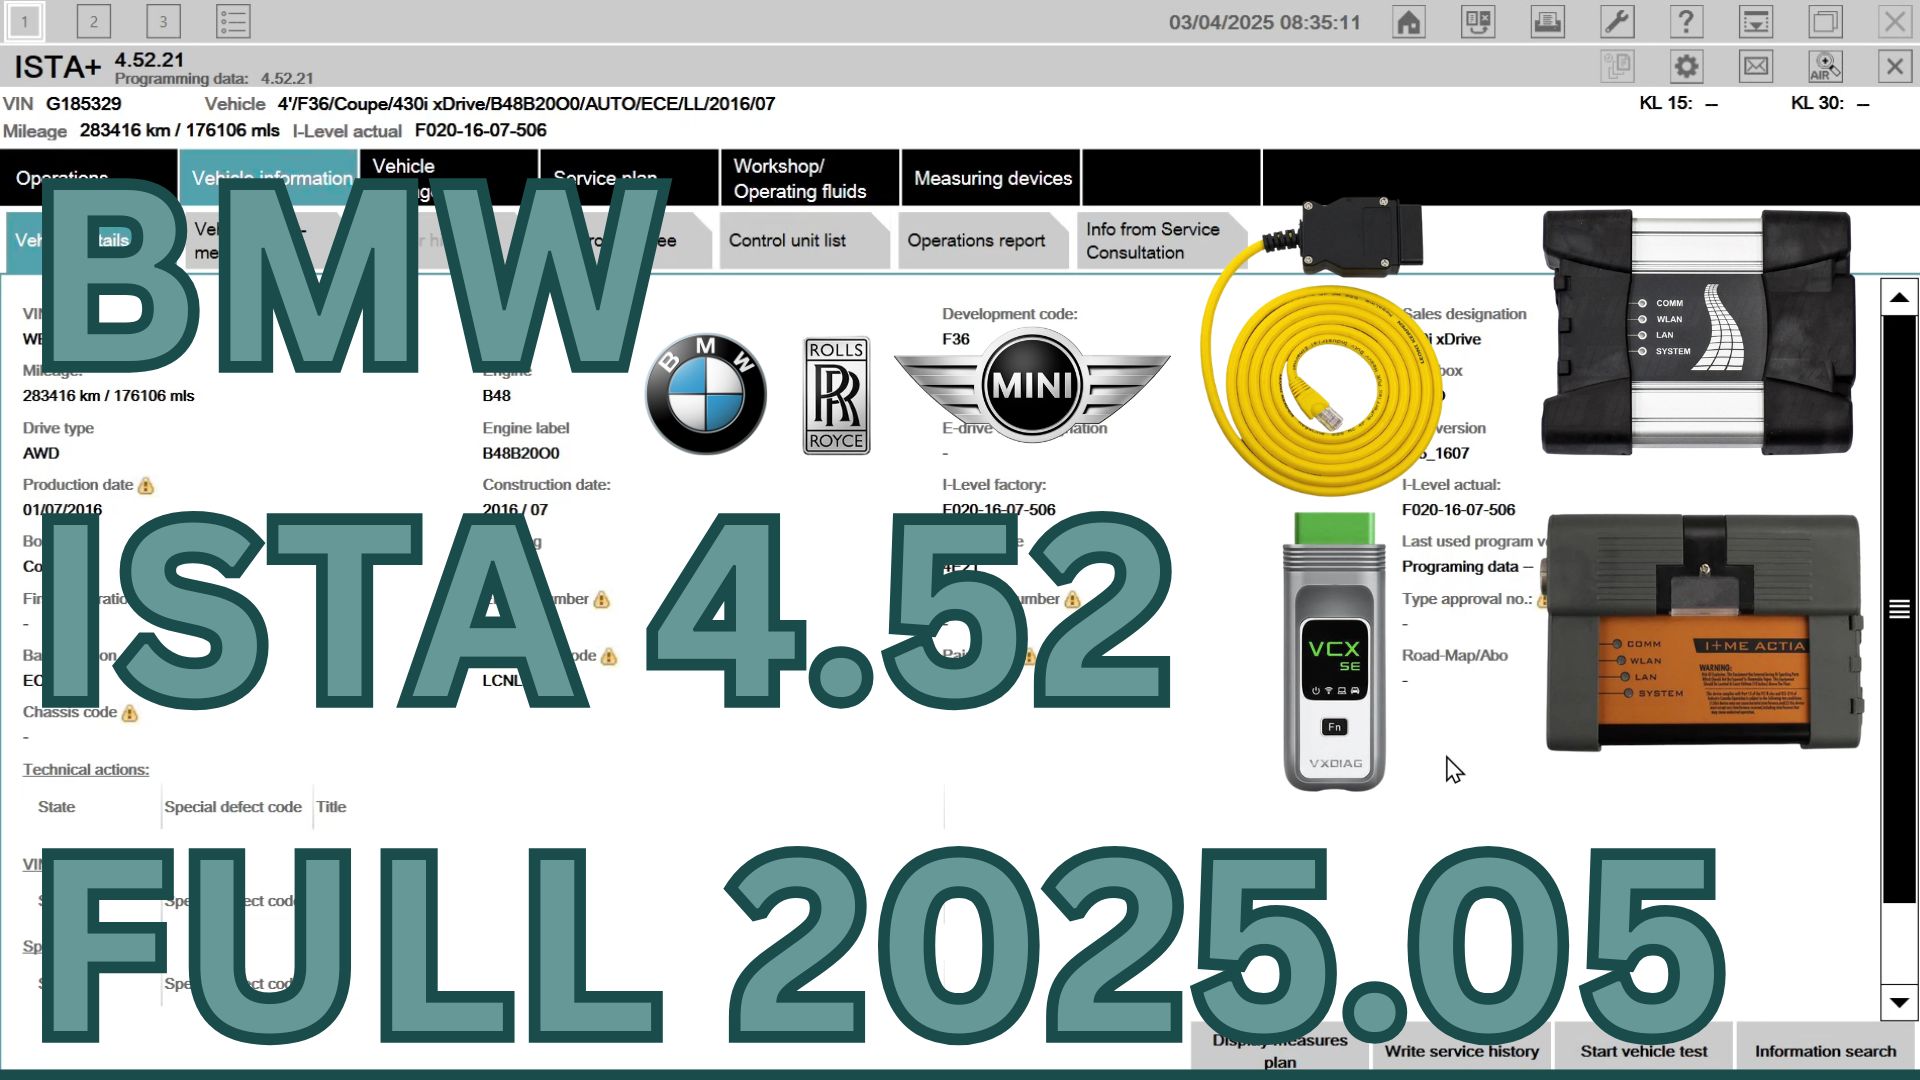The width and height of the screenshot is (1920, 1080).
Task: Click the Start vehicle test button
Action: pyautogui.click(x=1644, y=1049)
